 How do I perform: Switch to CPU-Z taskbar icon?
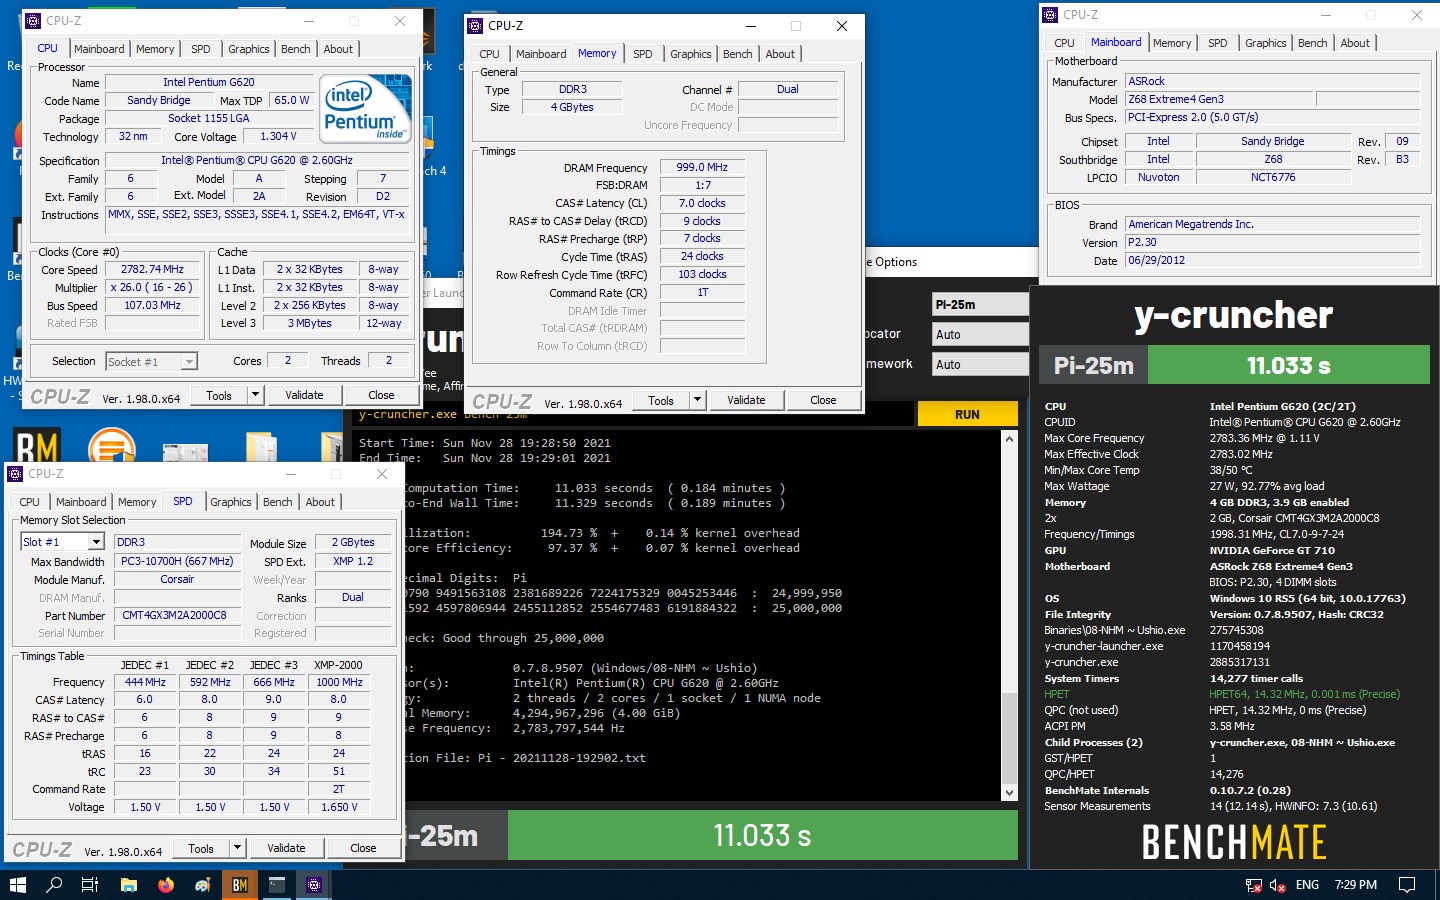(314, 885)
